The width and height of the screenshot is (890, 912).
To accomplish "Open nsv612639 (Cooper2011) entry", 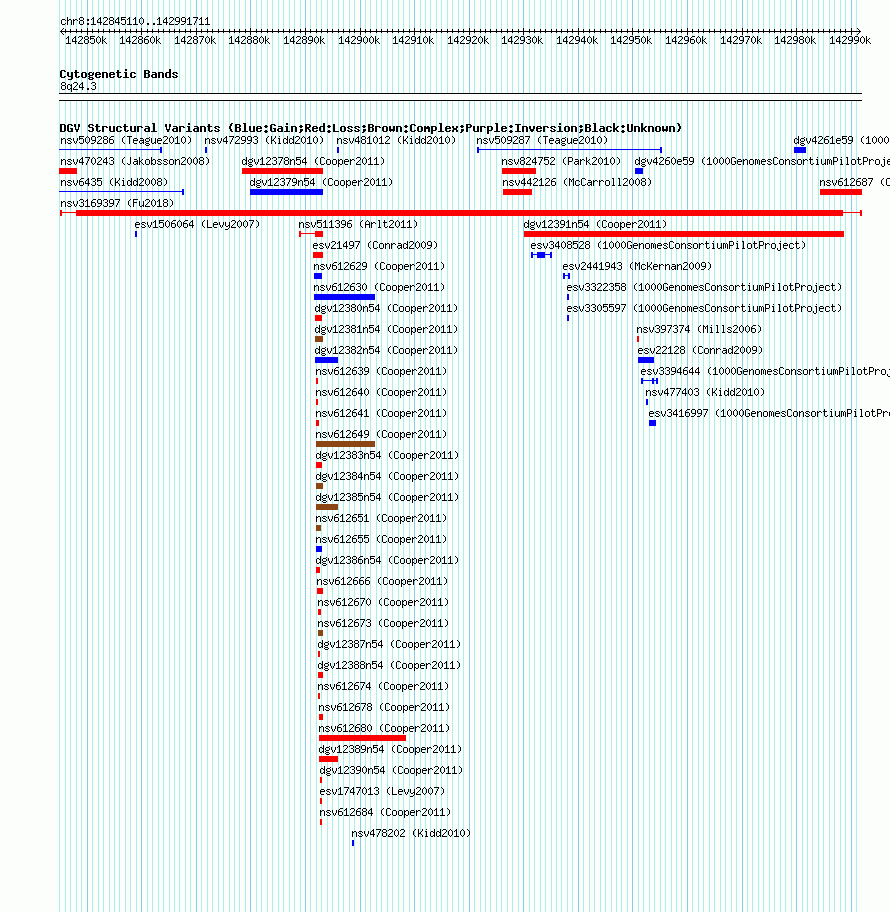I will click(381, 371).
